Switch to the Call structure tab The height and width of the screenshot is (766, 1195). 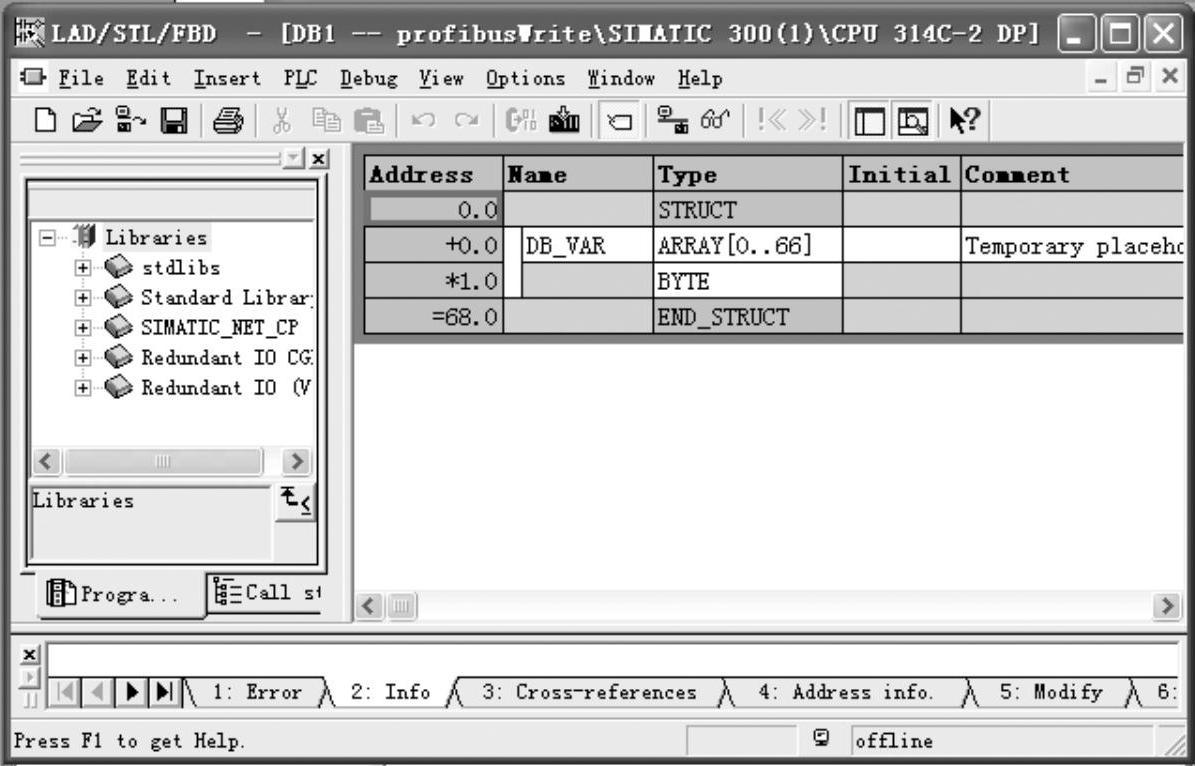tap(265, 591)
